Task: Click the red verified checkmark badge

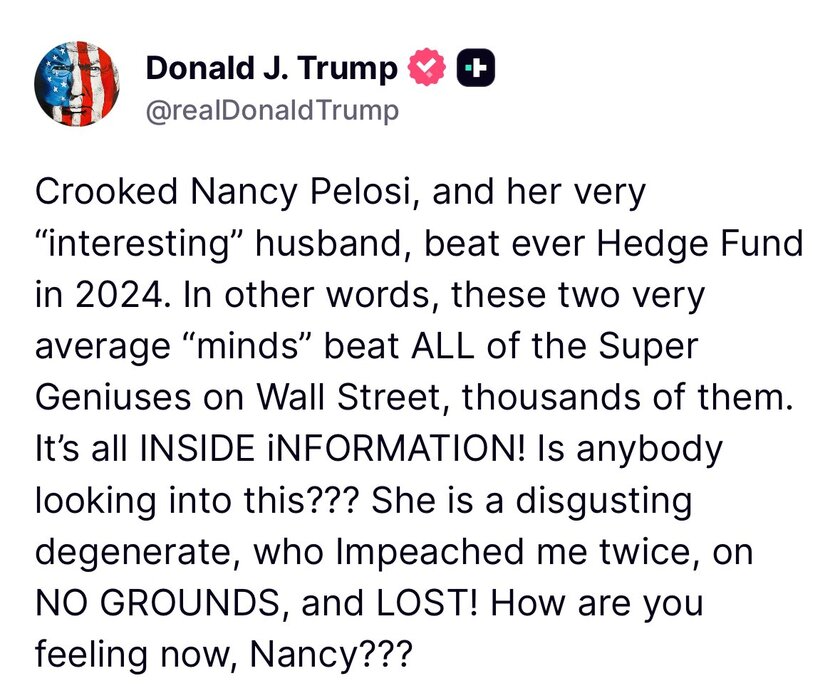Action: pos(426,67)
